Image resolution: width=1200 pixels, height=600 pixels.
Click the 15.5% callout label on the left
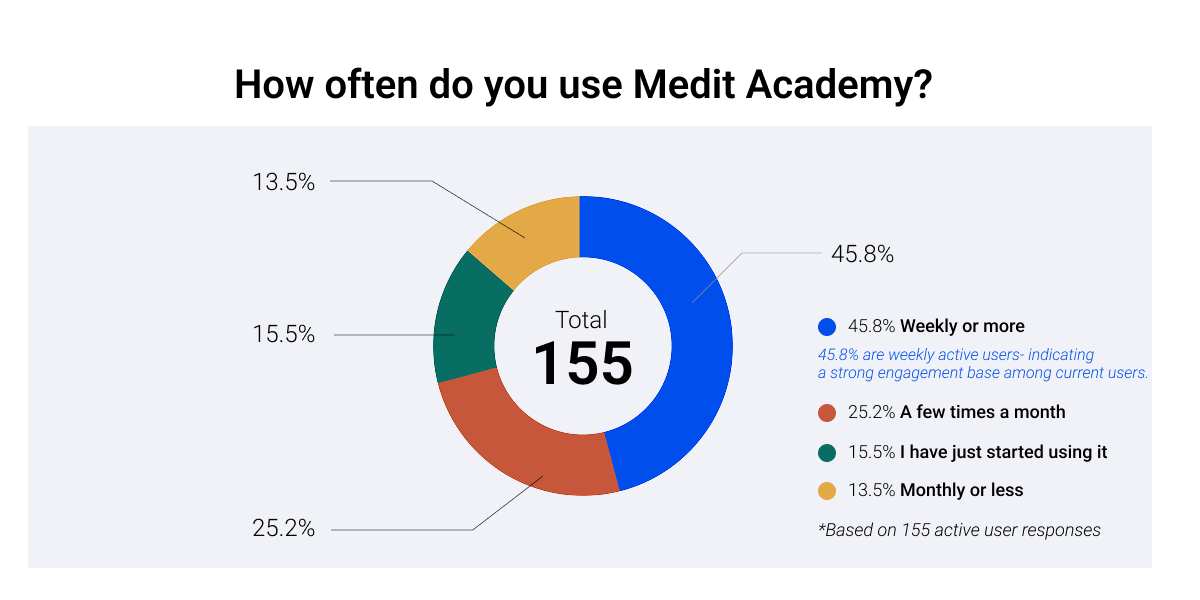tap(284, 335)
